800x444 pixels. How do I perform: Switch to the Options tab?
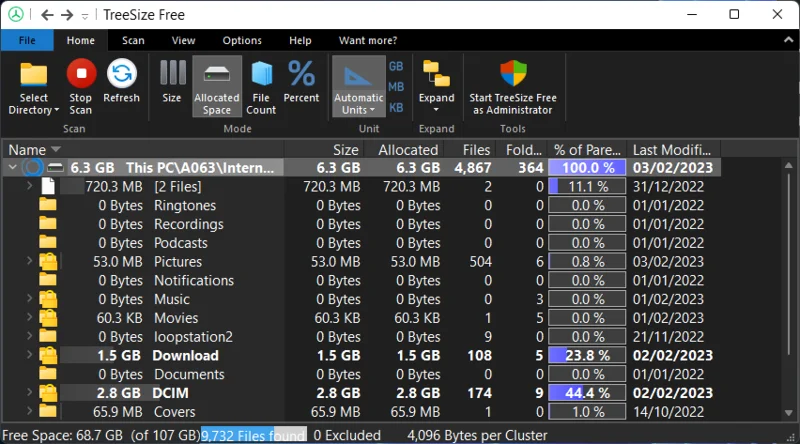(x=242, y=40)
